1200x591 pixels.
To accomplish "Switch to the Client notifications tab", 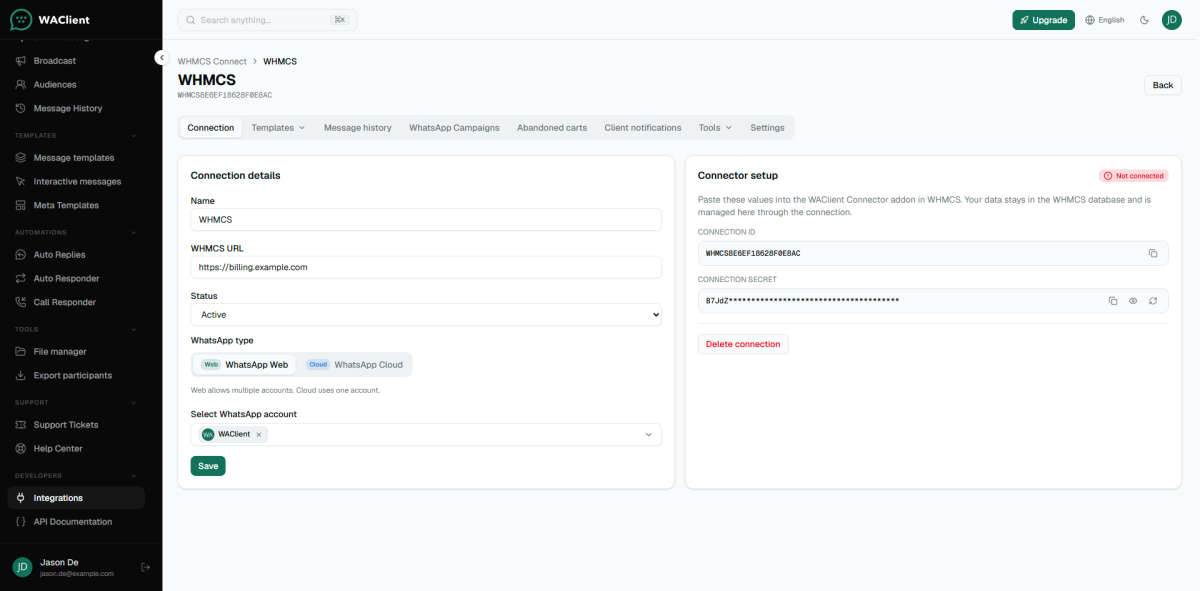I will (x=643, y=128).
